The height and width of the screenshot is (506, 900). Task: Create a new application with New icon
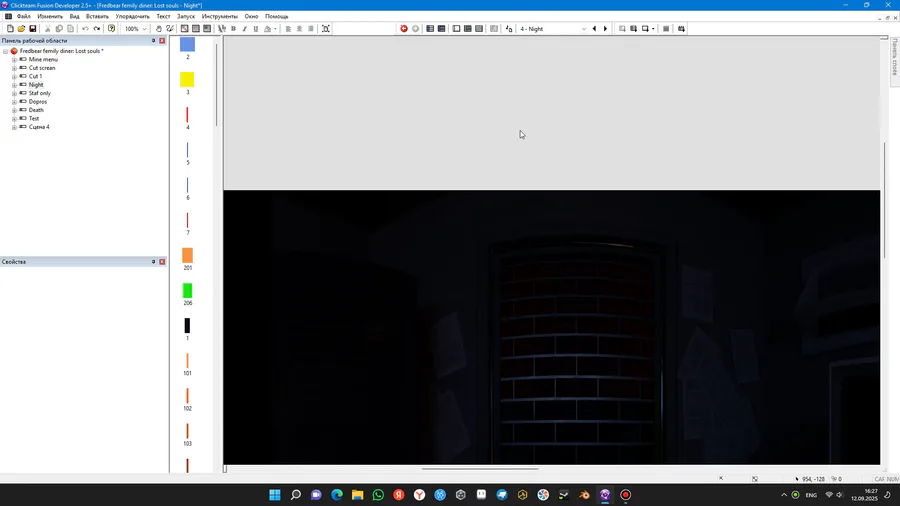click(10, 29)
